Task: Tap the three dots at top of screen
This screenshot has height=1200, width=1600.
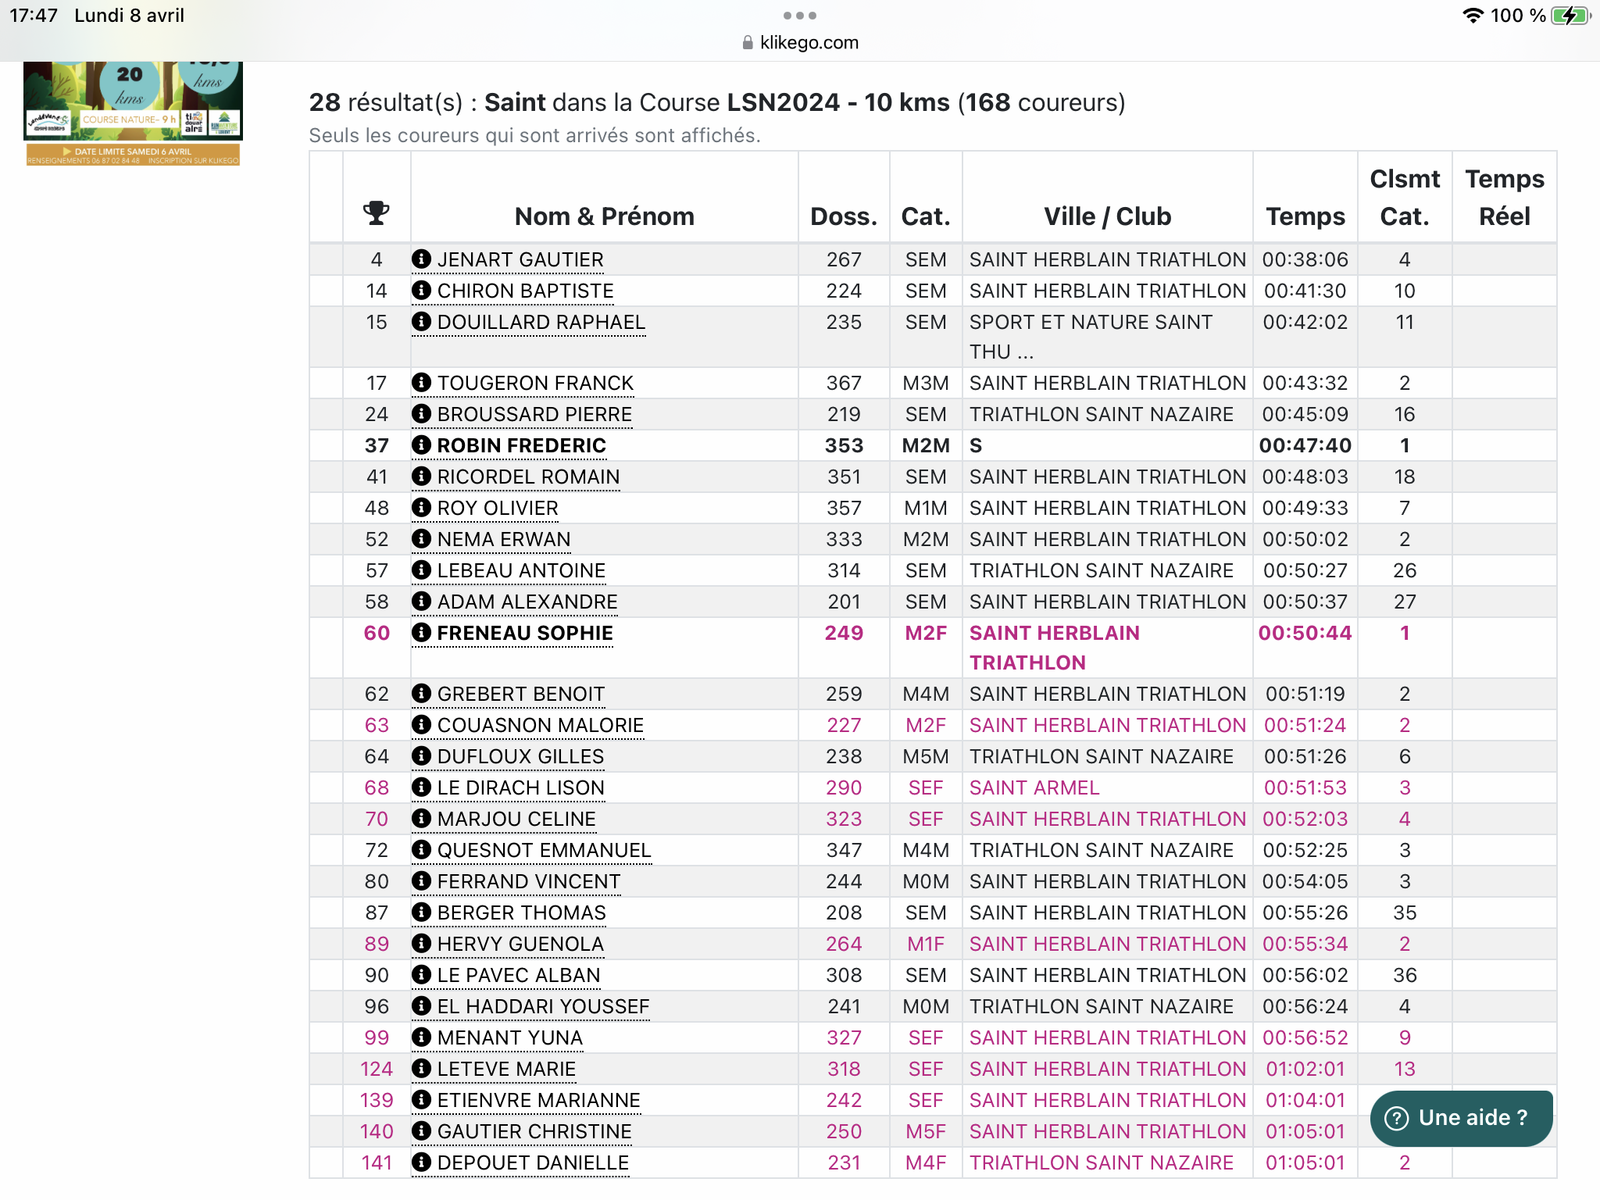Action: click(800, 16)
